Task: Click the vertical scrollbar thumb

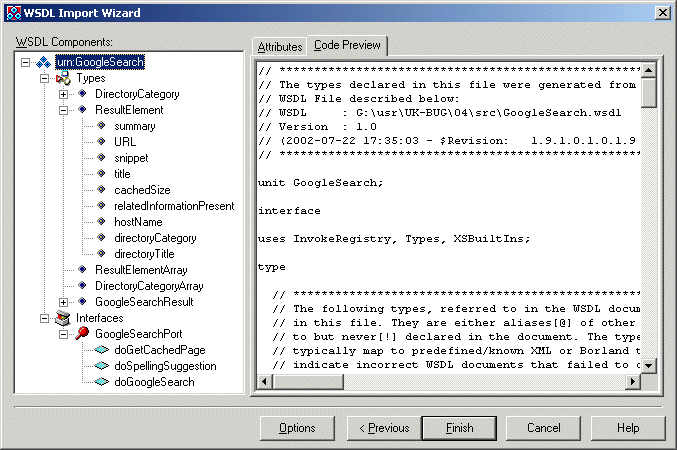Action: click(649, 92)
